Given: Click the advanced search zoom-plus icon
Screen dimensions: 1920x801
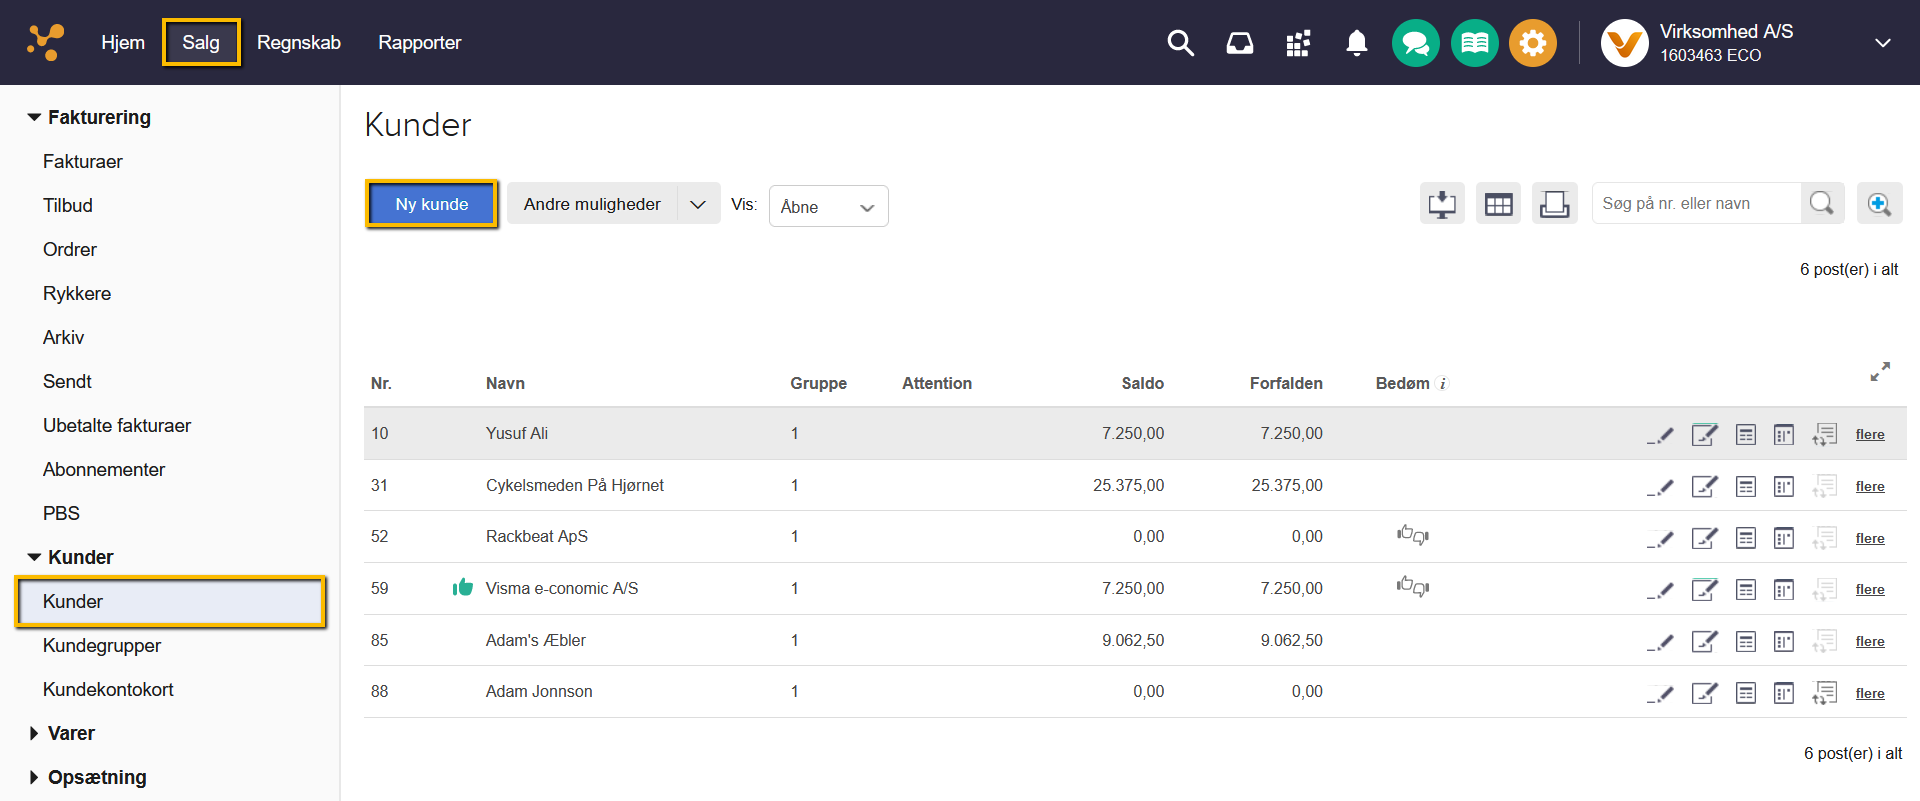Looking at the screenshot, I should click(x=1879, y=204).
